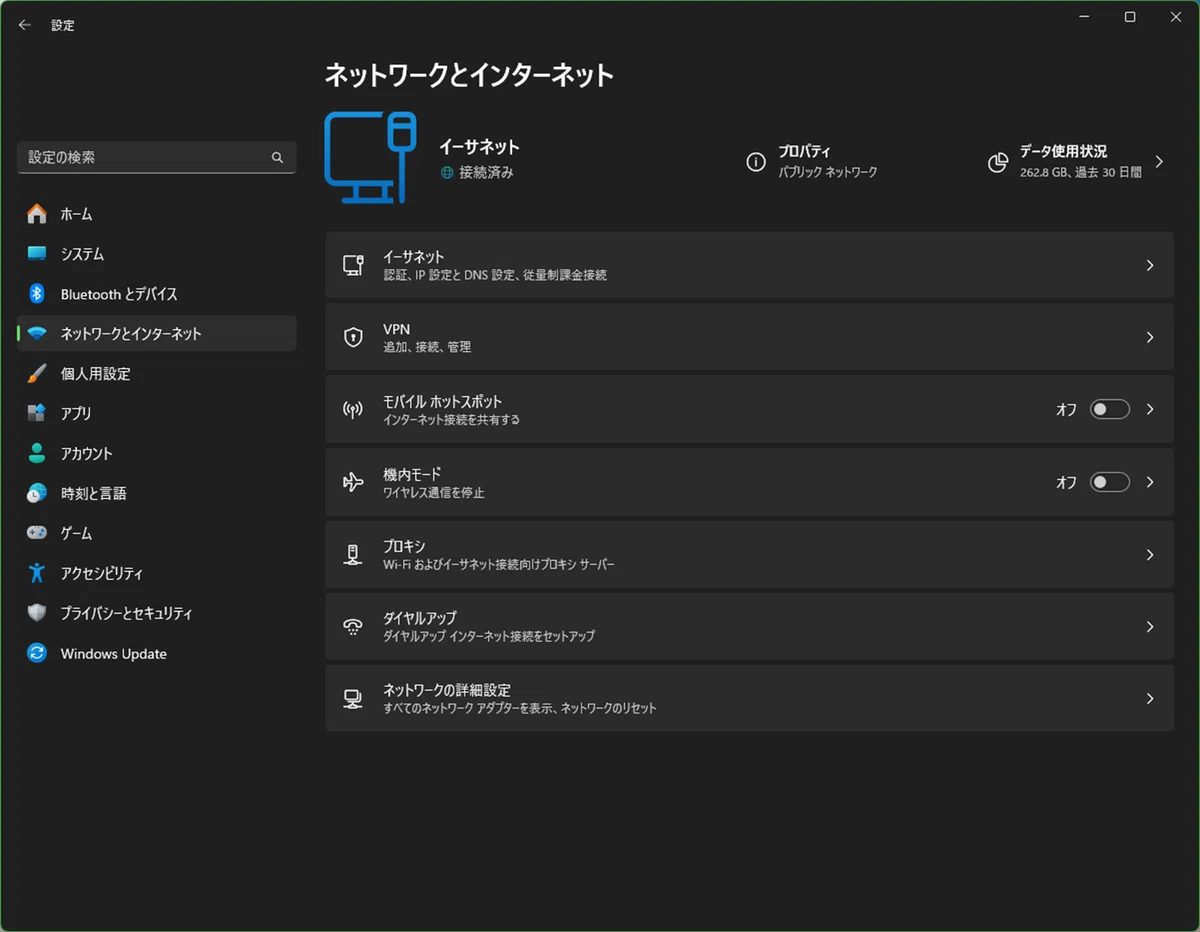Image resolution: width=1200 pixels, height=932 pixels.
Task: Click the モバイル ホットスポット antenna icon
Action: [x=353, y=410]
